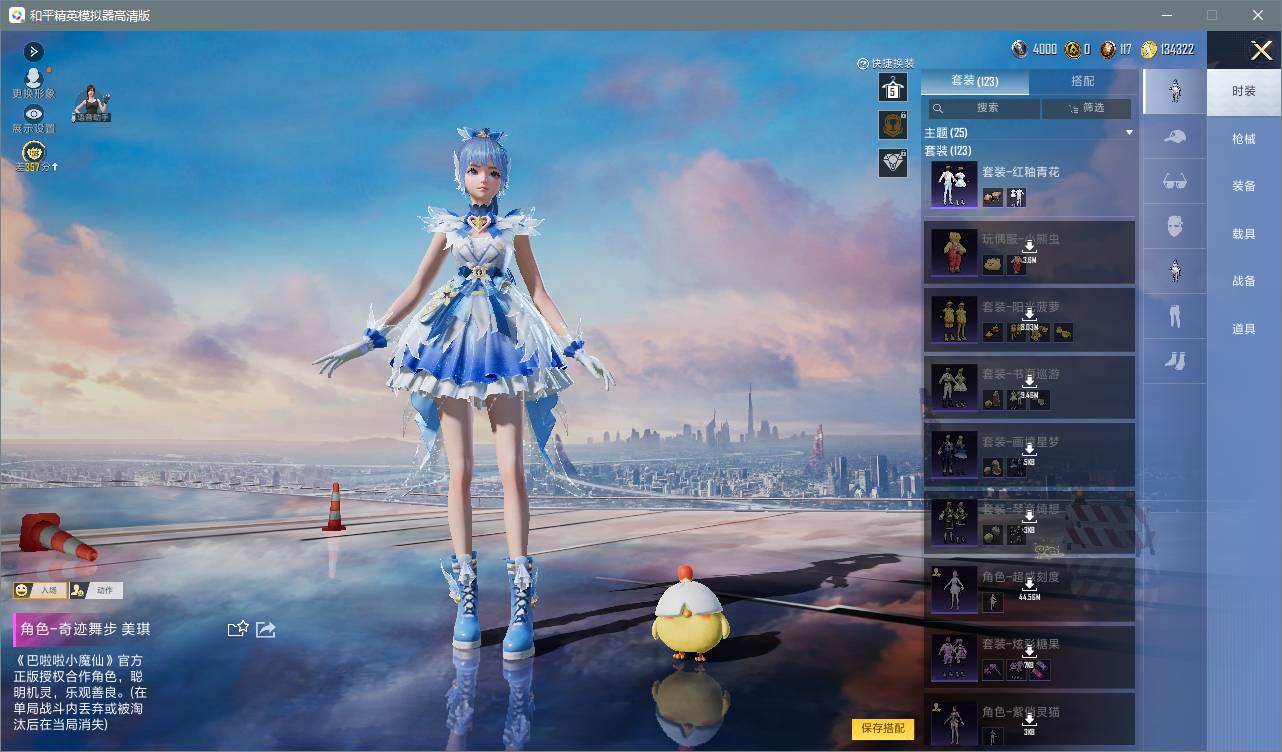Select the full-outfit figure category icon
The width and height of the screenshot is (1282, 752).
click(x=1175, y=91)
